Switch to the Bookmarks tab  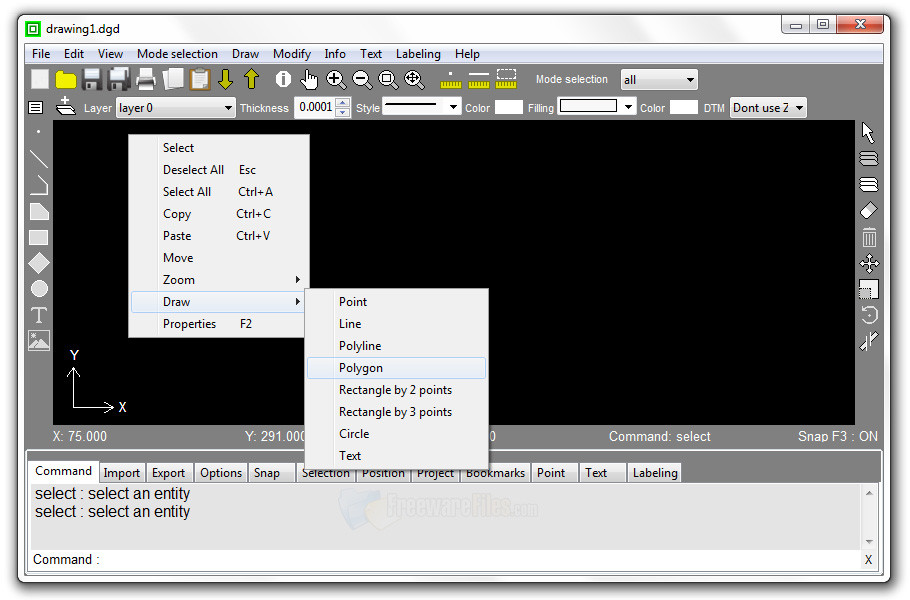coord(495,474)
